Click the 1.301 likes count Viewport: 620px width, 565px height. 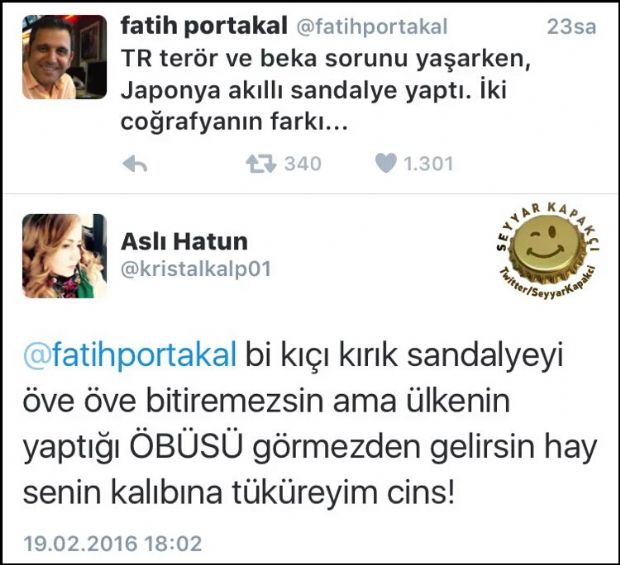click(428, 164)
